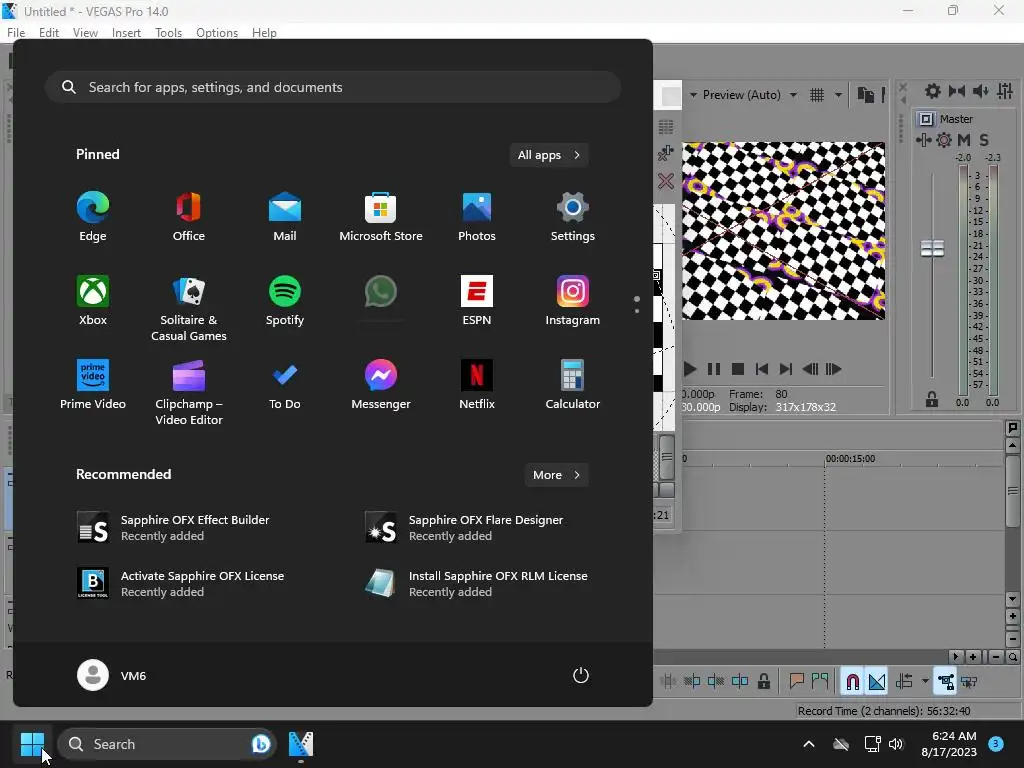Show hidden system tray icons chevron
This screenshot has width=1024, height=768.
click(808, 744)
